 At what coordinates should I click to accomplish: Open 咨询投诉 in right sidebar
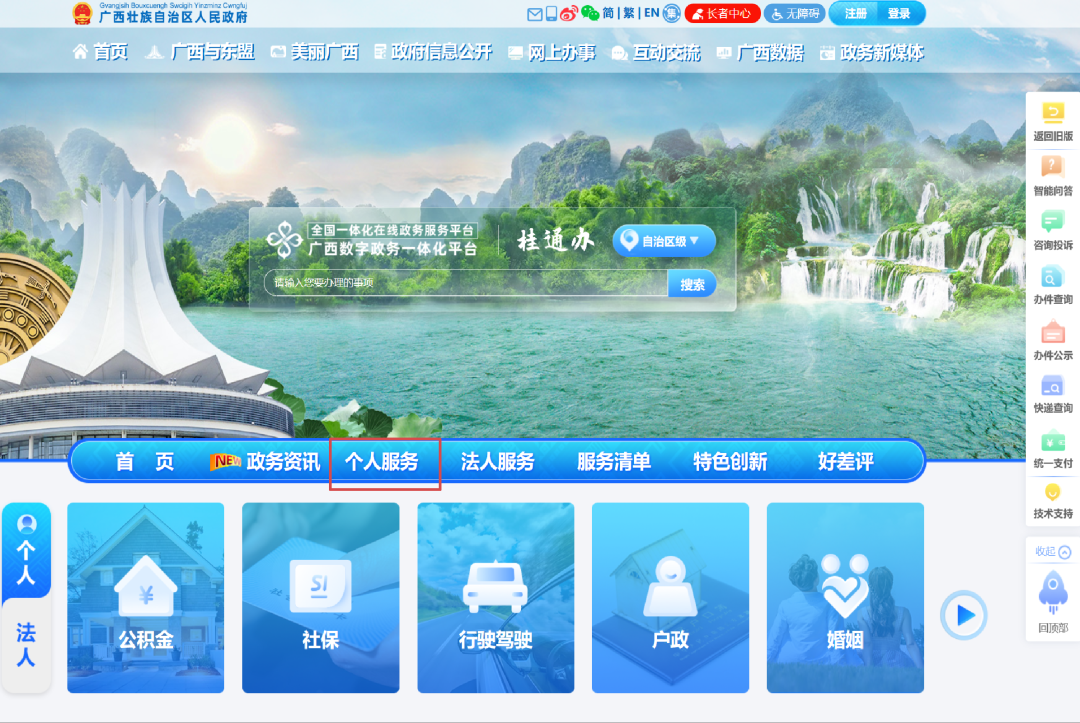click(x=1052, y=222)
